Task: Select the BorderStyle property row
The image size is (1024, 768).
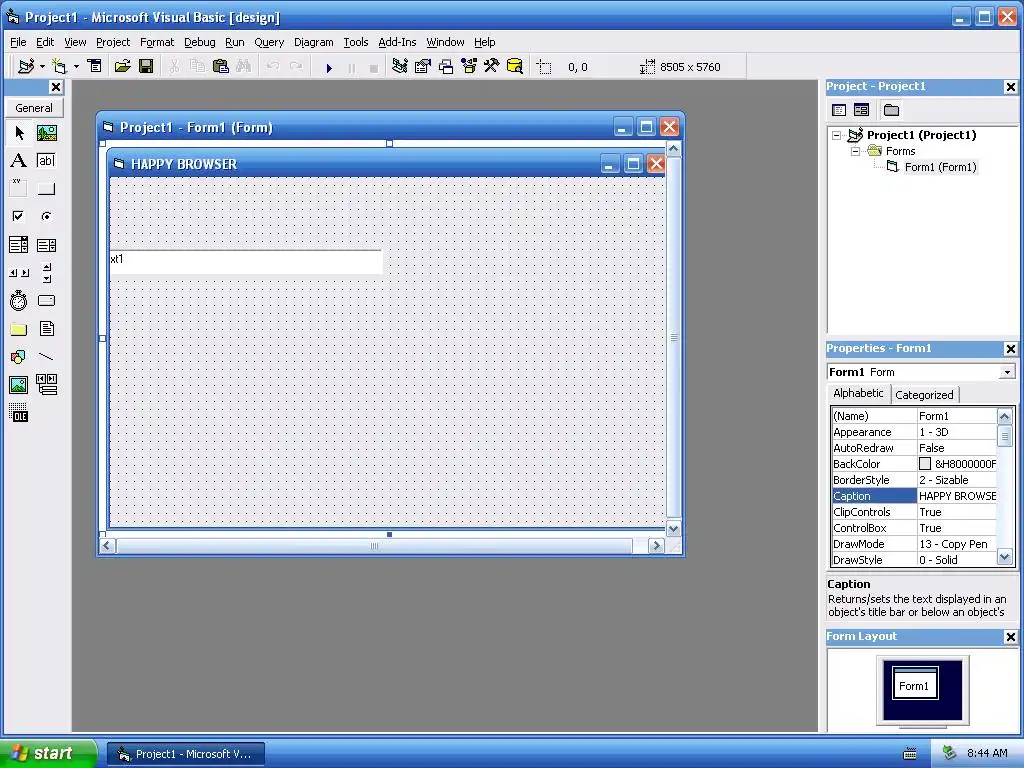Action: [914, 480]
